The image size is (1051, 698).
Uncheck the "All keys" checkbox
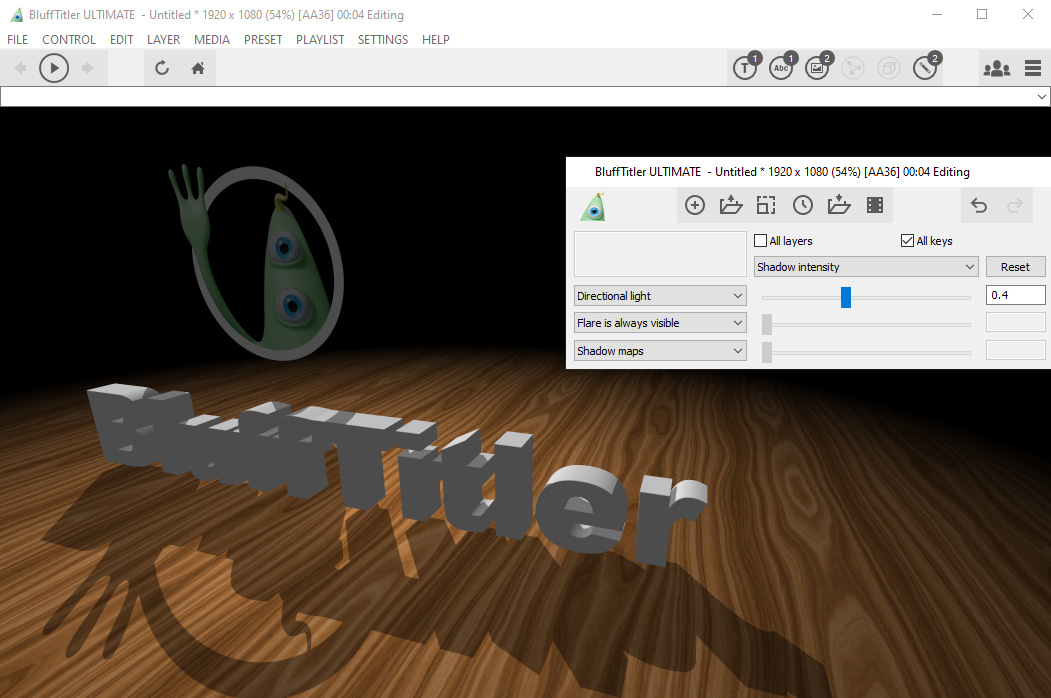(908, 241)
